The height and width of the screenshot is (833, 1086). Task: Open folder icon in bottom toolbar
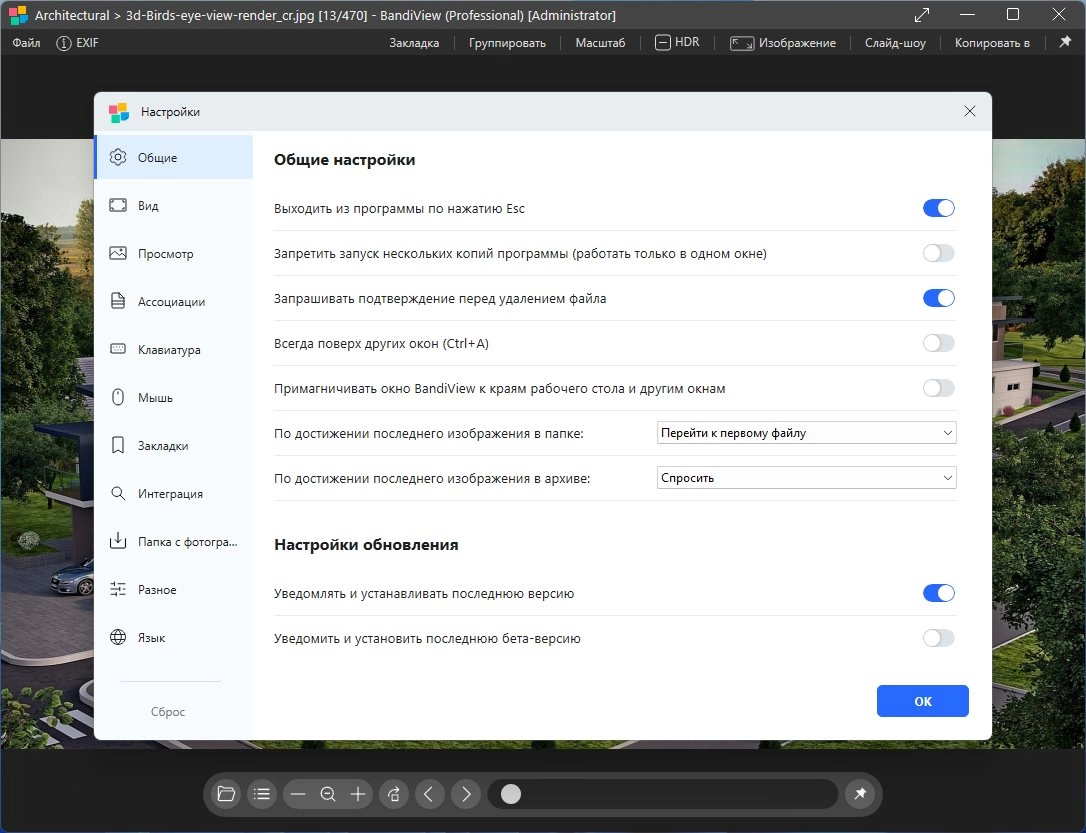click(x=226, y=794)
